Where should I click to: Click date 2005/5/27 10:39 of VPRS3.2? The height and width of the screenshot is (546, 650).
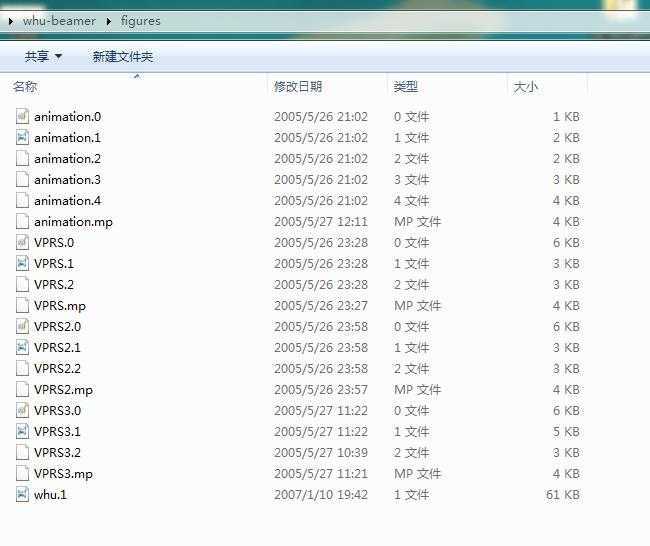click(x=321, y=453)
